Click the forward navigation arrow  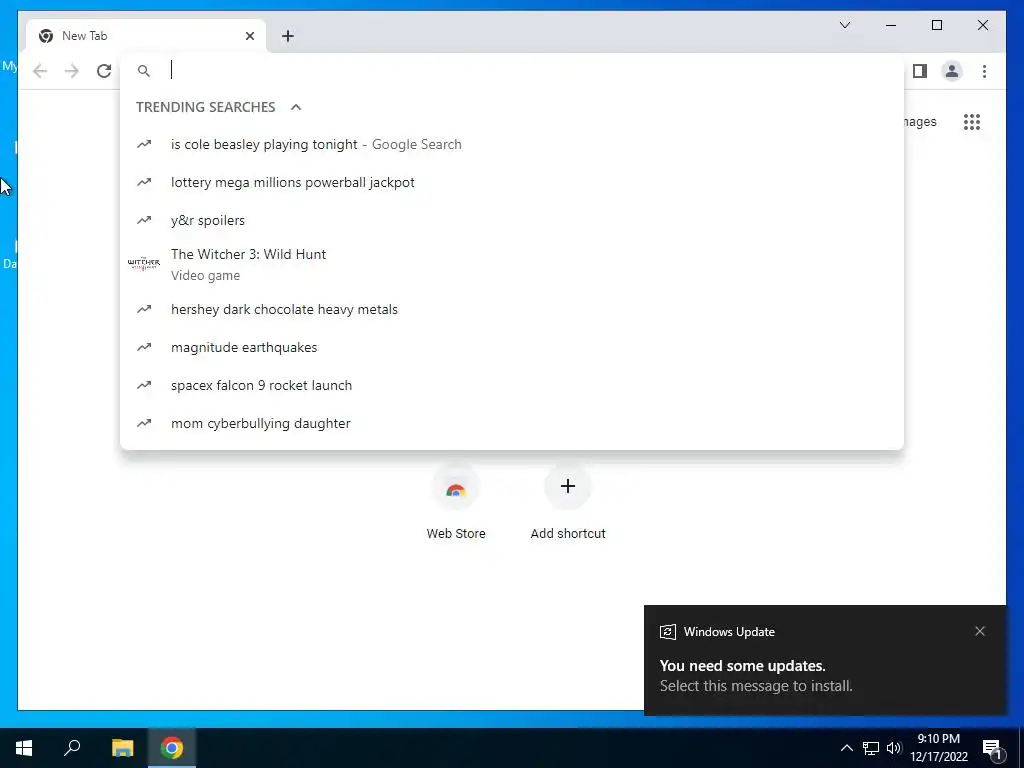coord(72,71)
